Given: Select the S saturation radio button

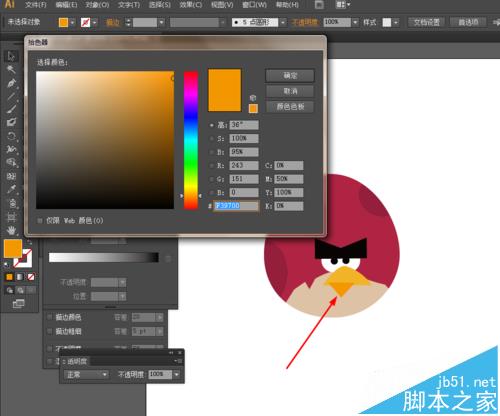Looking at the screenshot, I should point(212,138).
